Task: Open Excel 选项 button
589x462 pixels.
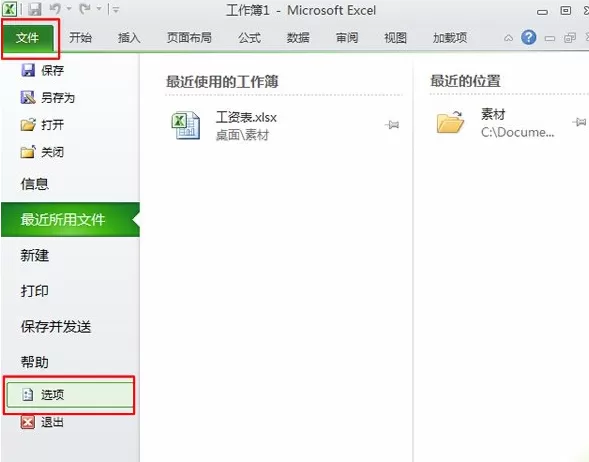Action: pyautogui.click(x=70, y=395)
